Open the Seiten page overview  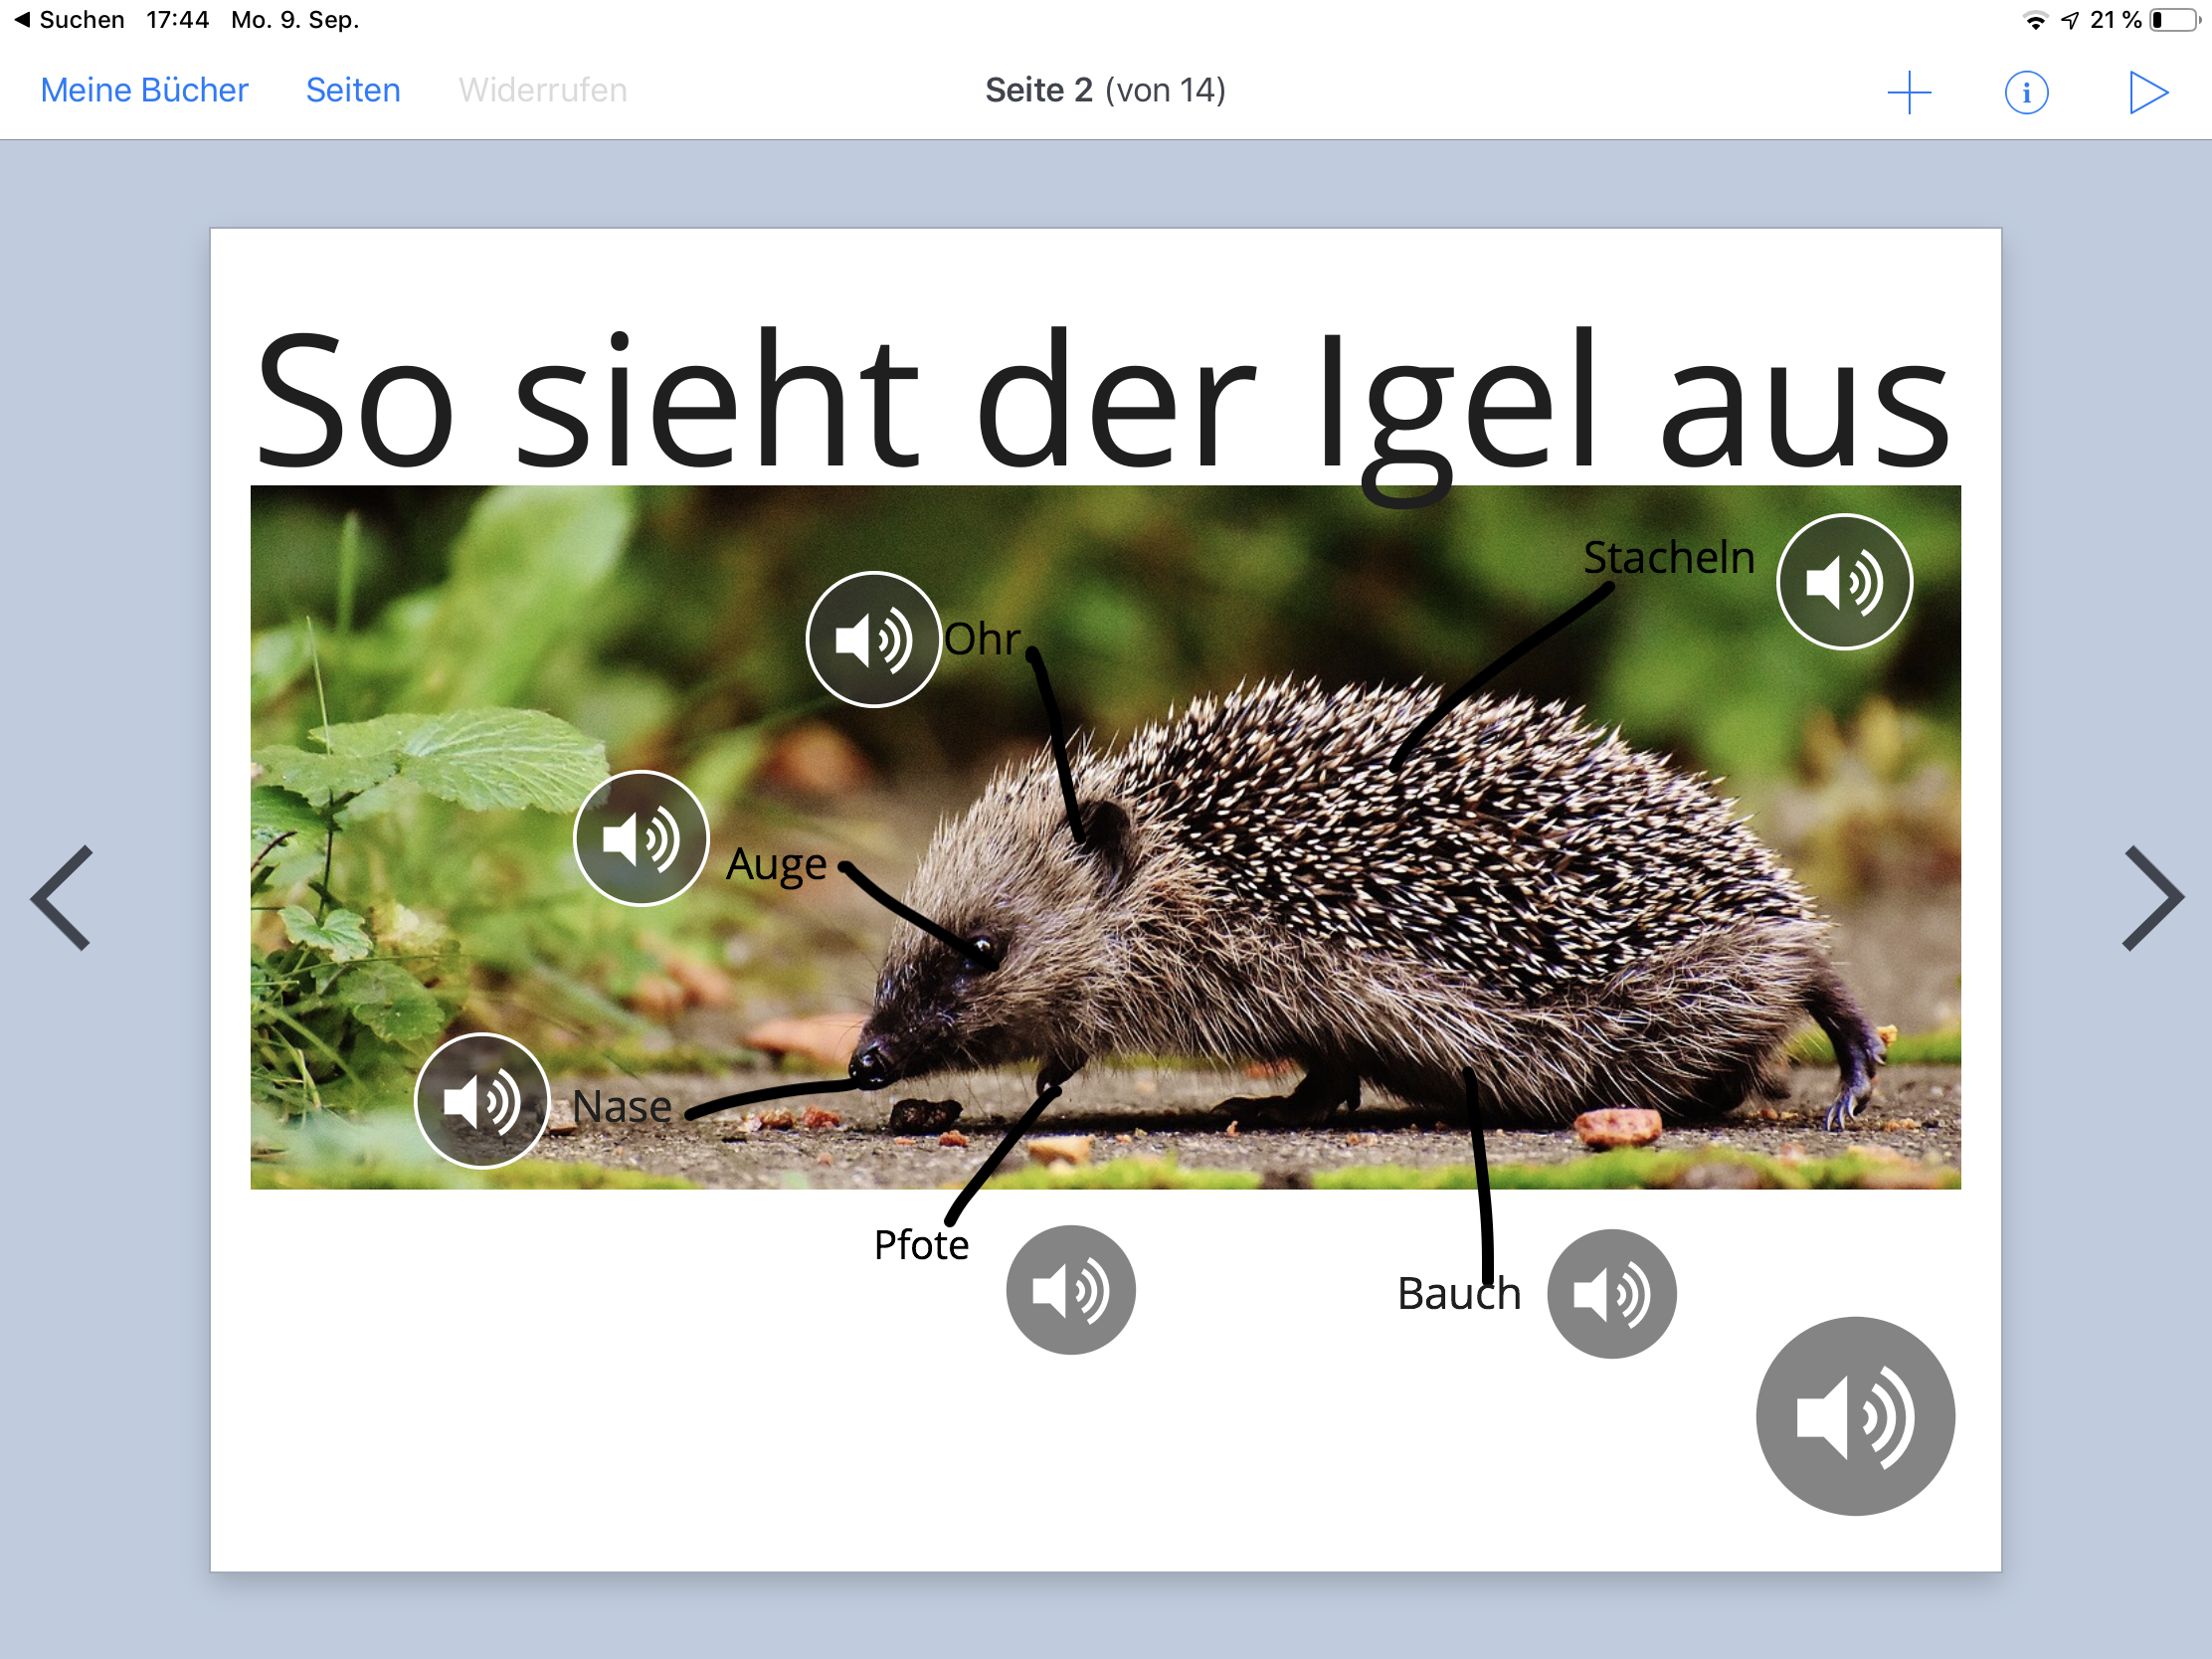353,90
